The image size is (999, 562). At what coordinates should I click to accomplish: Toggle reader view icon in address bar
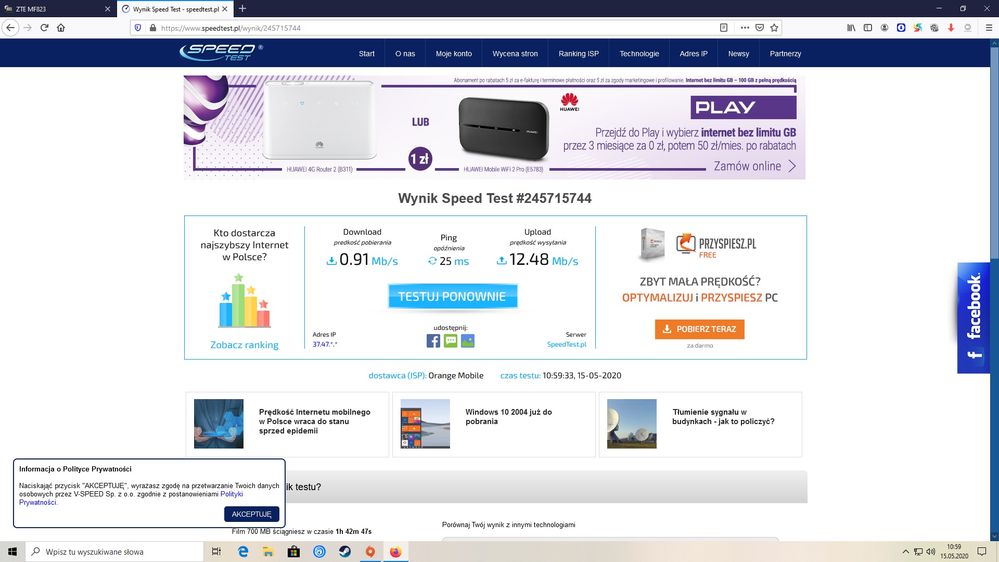(x=724, y=28)
